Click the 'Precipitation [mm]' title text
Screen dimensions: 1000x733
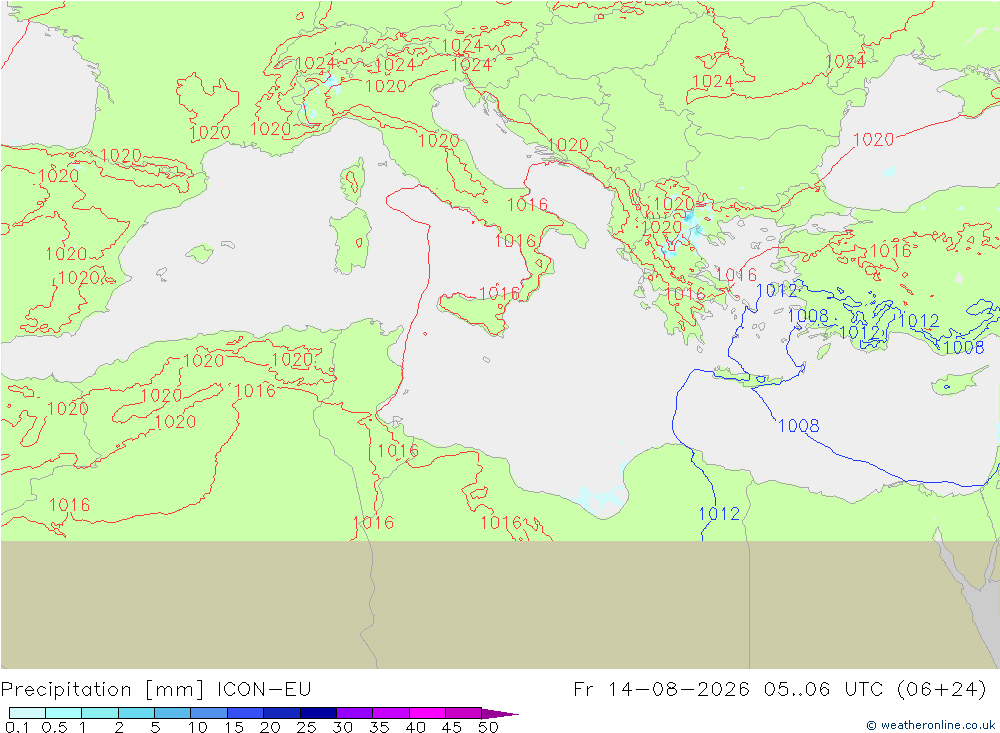pyautogui.click(x=102, y=690)
